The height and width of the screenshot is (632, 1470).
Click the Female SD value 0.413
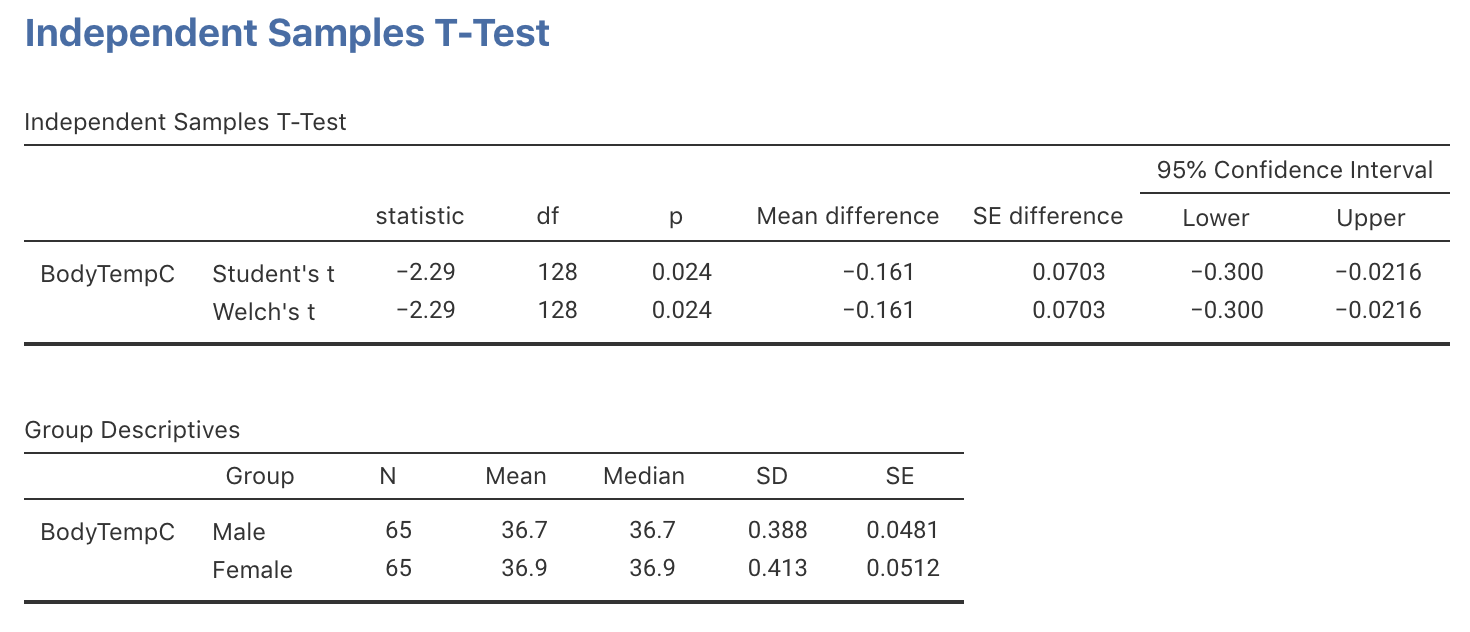[777, 569]
